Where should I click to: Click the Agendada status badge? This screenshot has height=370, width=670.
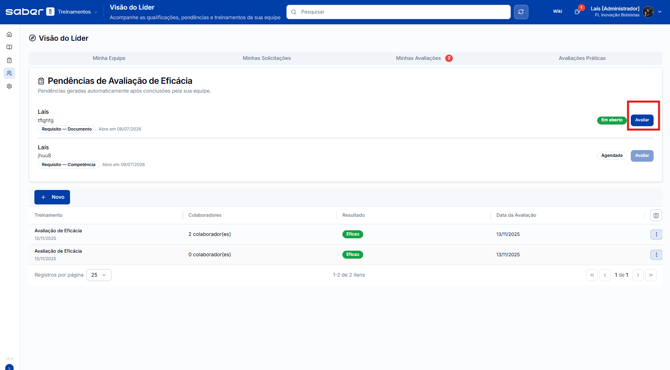pyautogui.click(x=611, y=156)
